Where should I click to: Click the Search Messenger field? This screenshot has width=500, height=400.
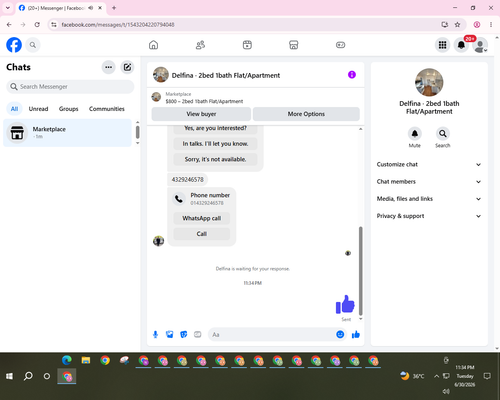coord(70,87)
